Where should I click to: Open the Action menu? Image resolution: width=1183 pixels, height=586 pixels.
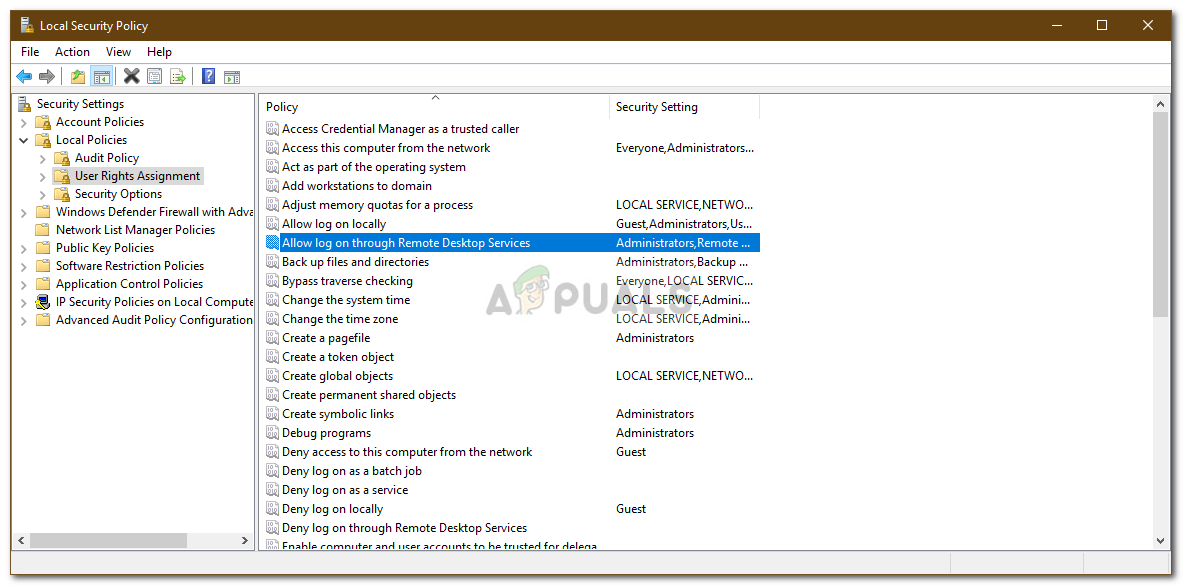click(x=72, y=51)
